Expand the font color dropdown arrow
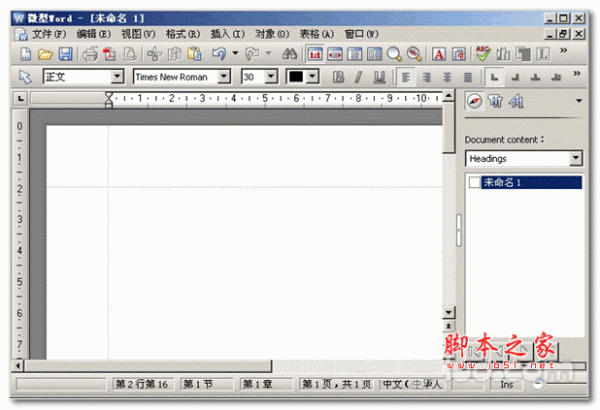The height and width of the screenshot is (410, 600). (313, 77)
